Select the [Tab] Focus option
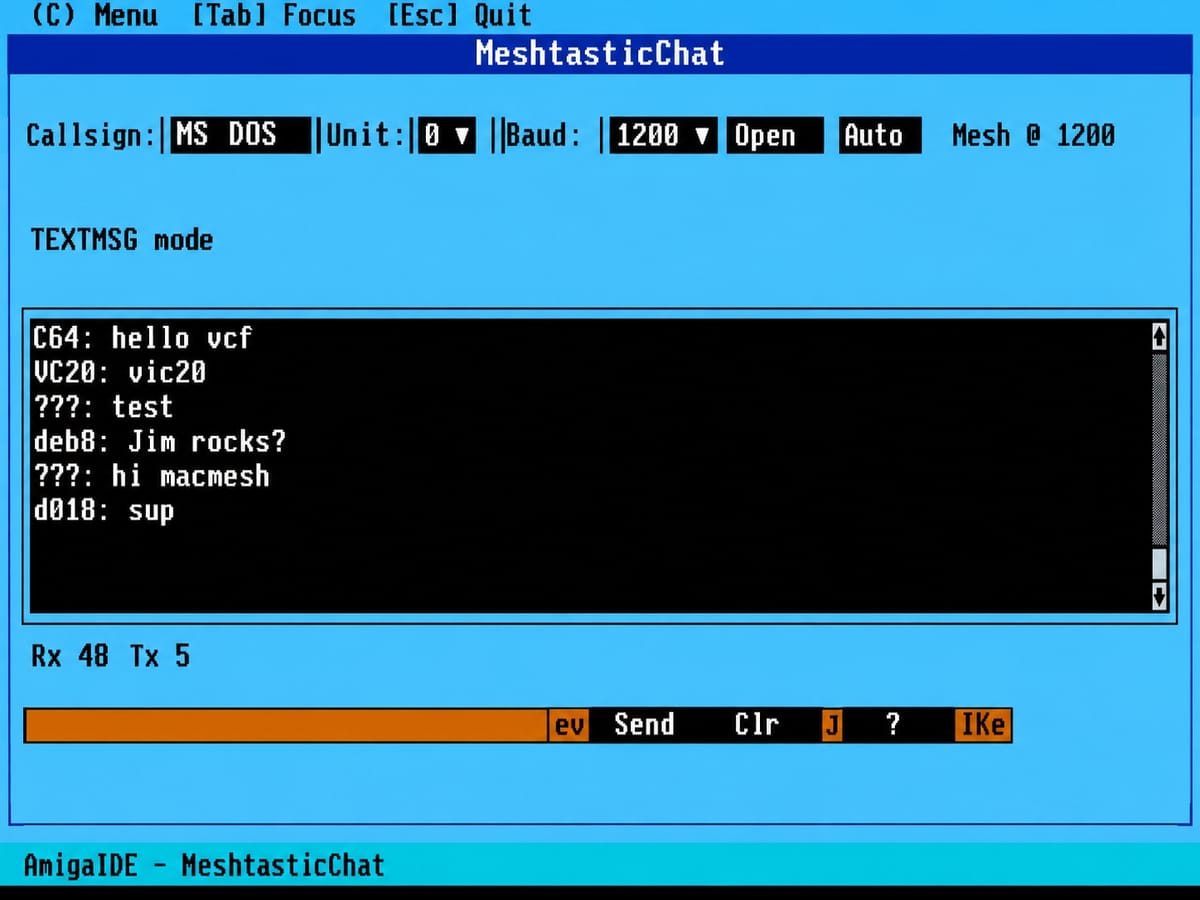 (273, 15)
